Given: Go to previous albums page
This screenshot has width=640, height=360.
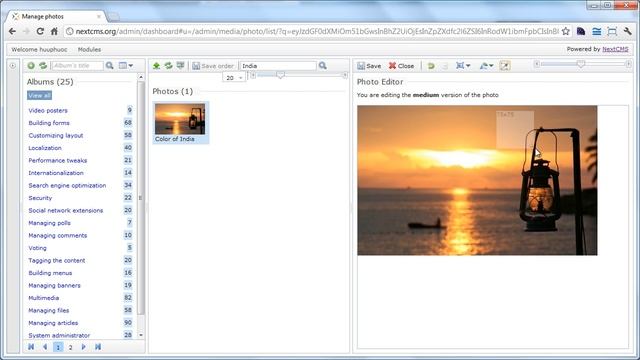Looking at the screenshot, I should click(x=45, y=347).
